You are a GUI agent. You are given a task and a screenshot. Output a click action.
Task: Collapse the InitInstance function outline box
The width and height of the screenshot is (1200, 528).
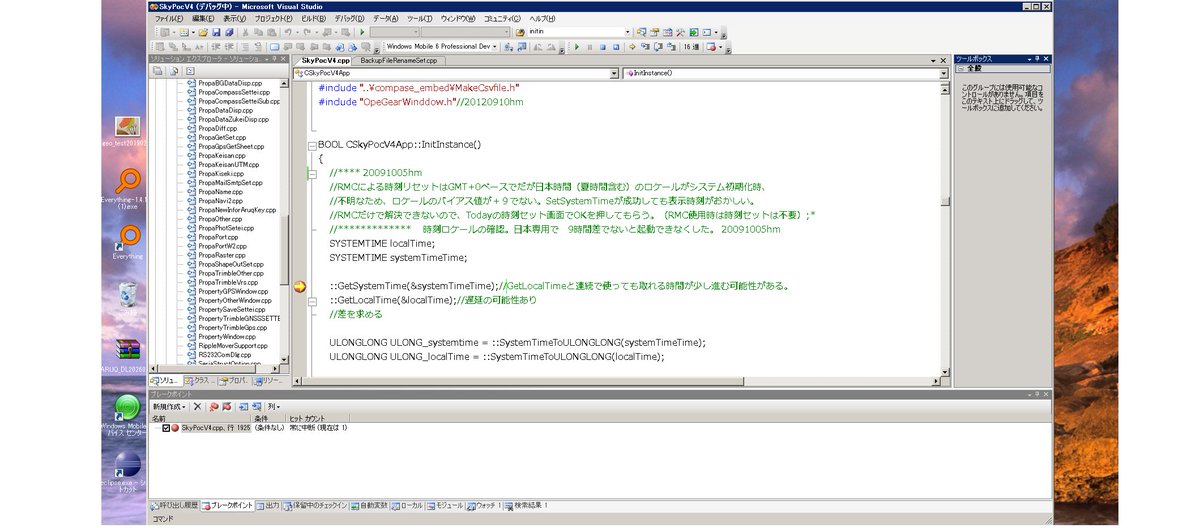312,145
